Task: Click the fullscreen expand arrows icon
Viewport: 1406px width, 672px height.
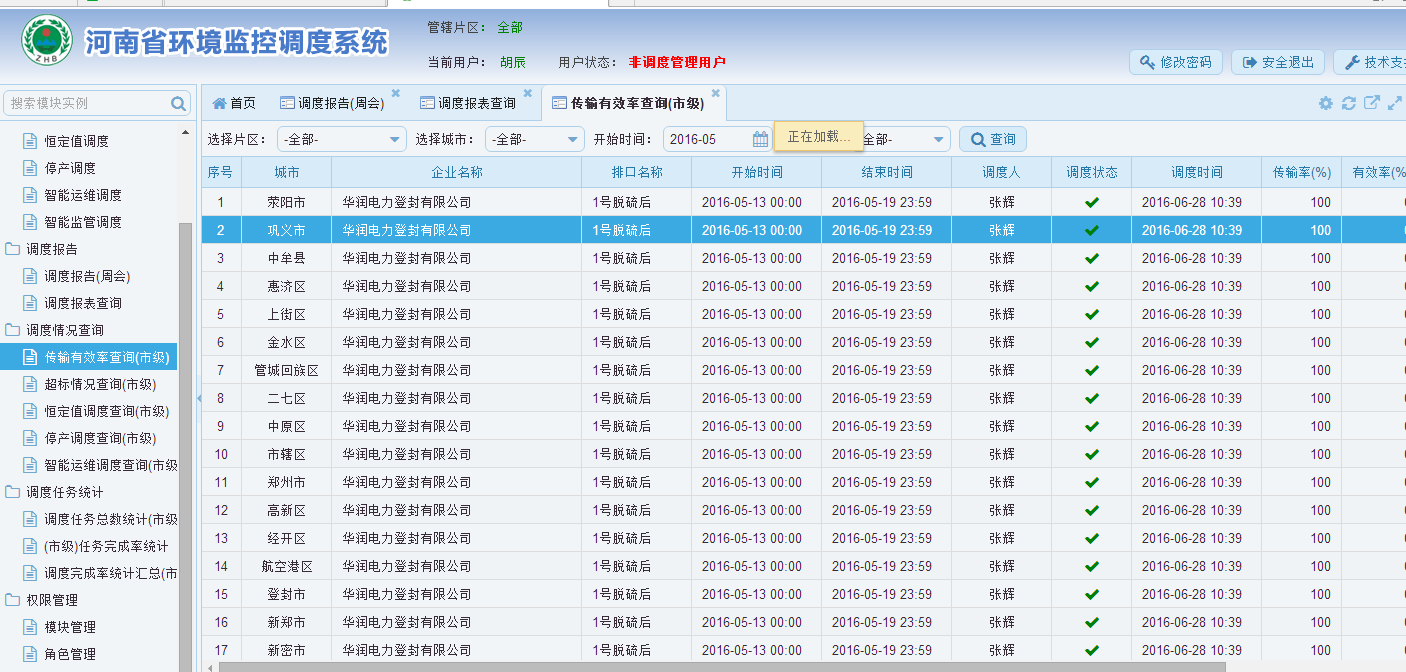Action: (1395, 103)
